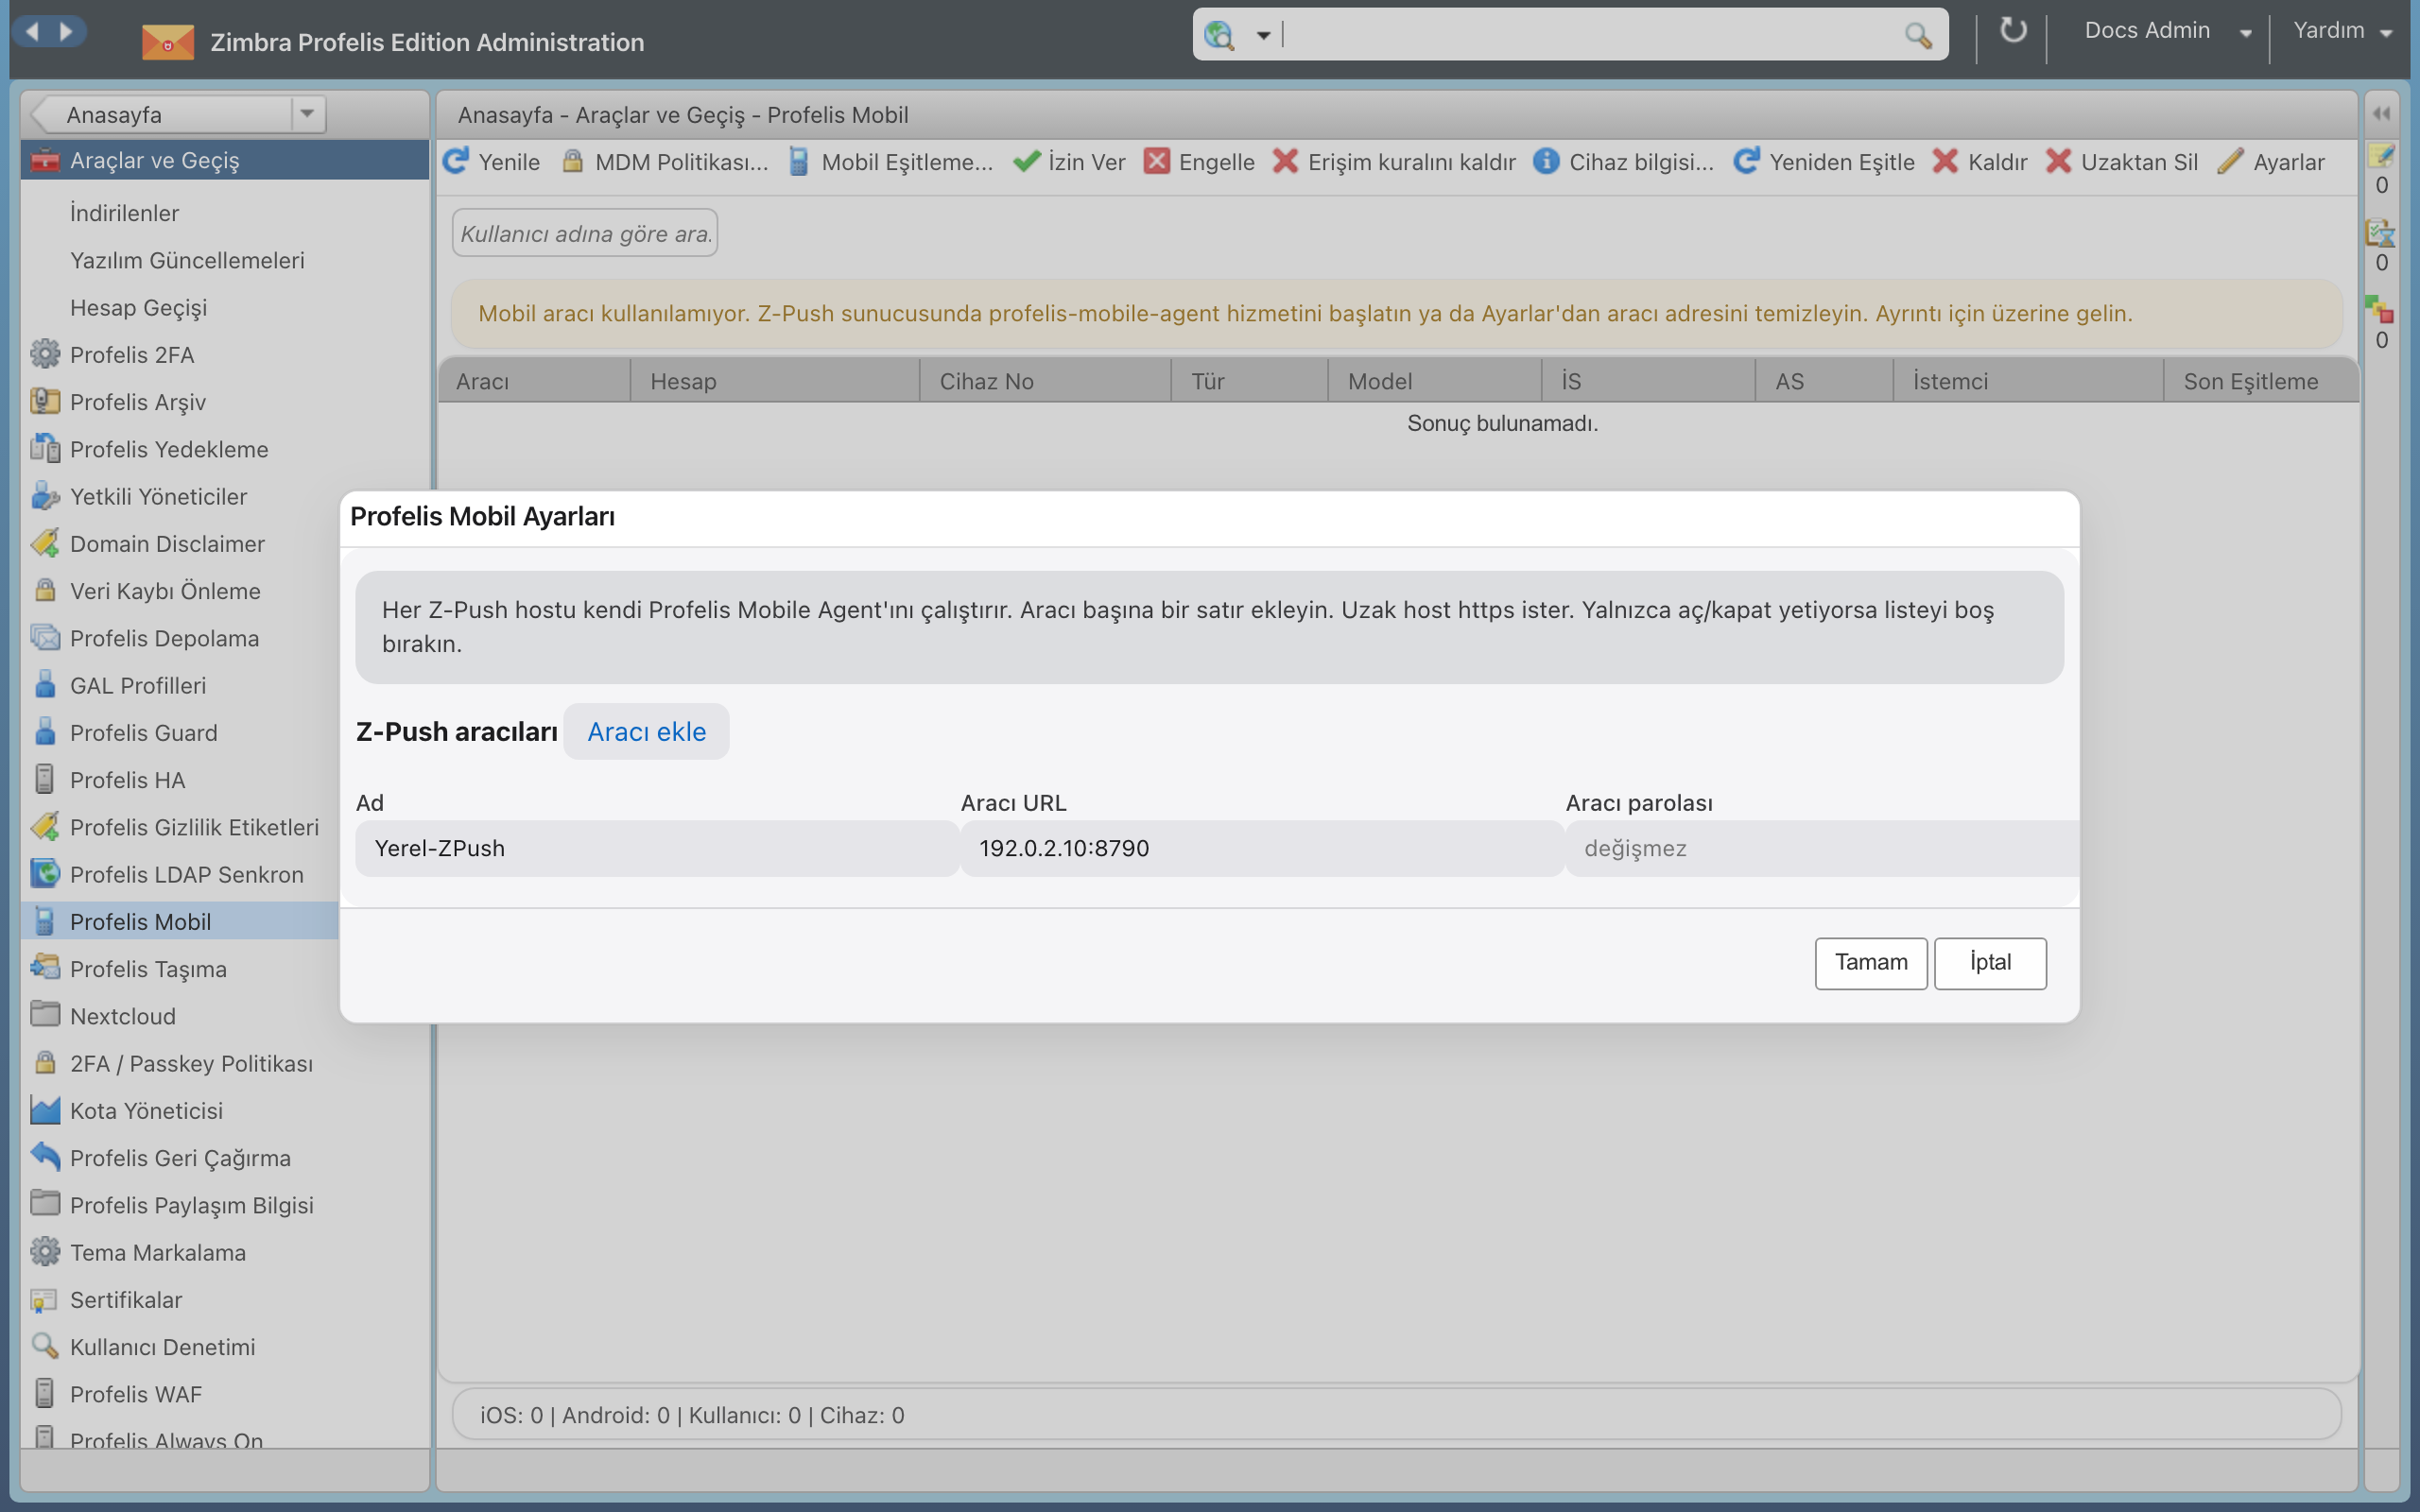Click the Aracı ekle button

(x=646, y=731)
